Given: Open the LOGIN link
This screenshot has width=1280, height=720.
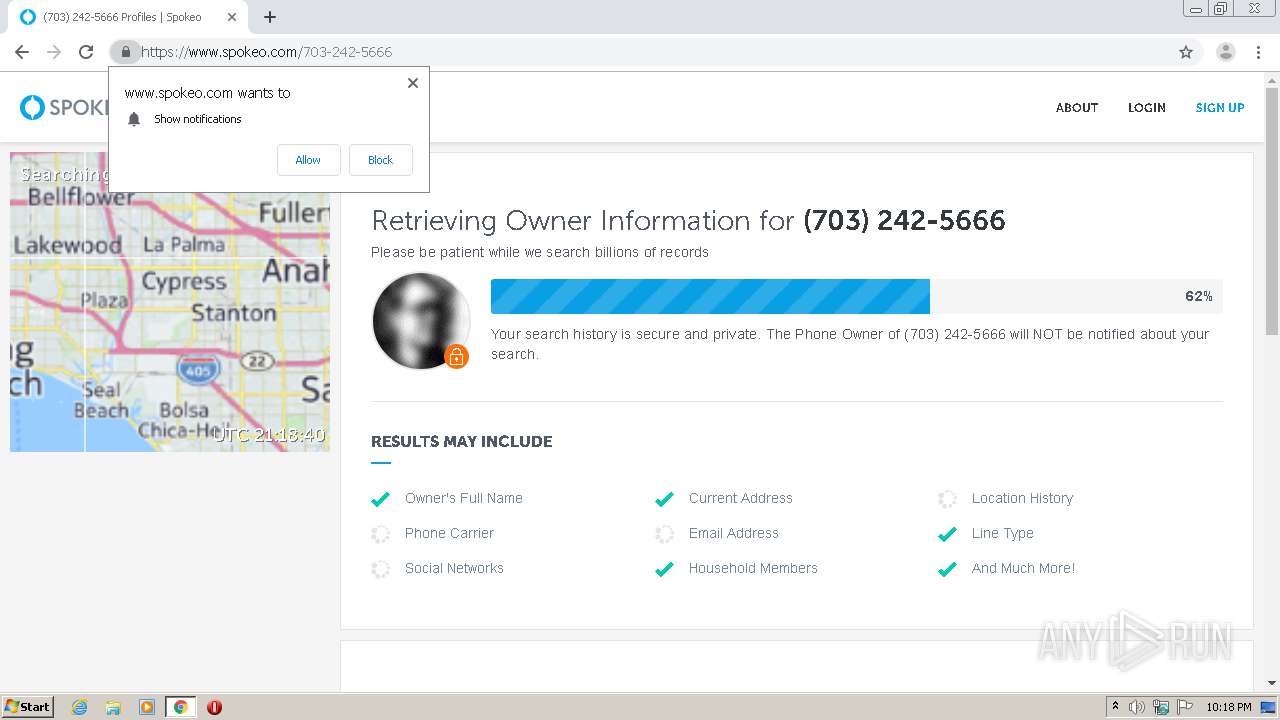Looking at the screenshot, I should [x=1147, y=107].
